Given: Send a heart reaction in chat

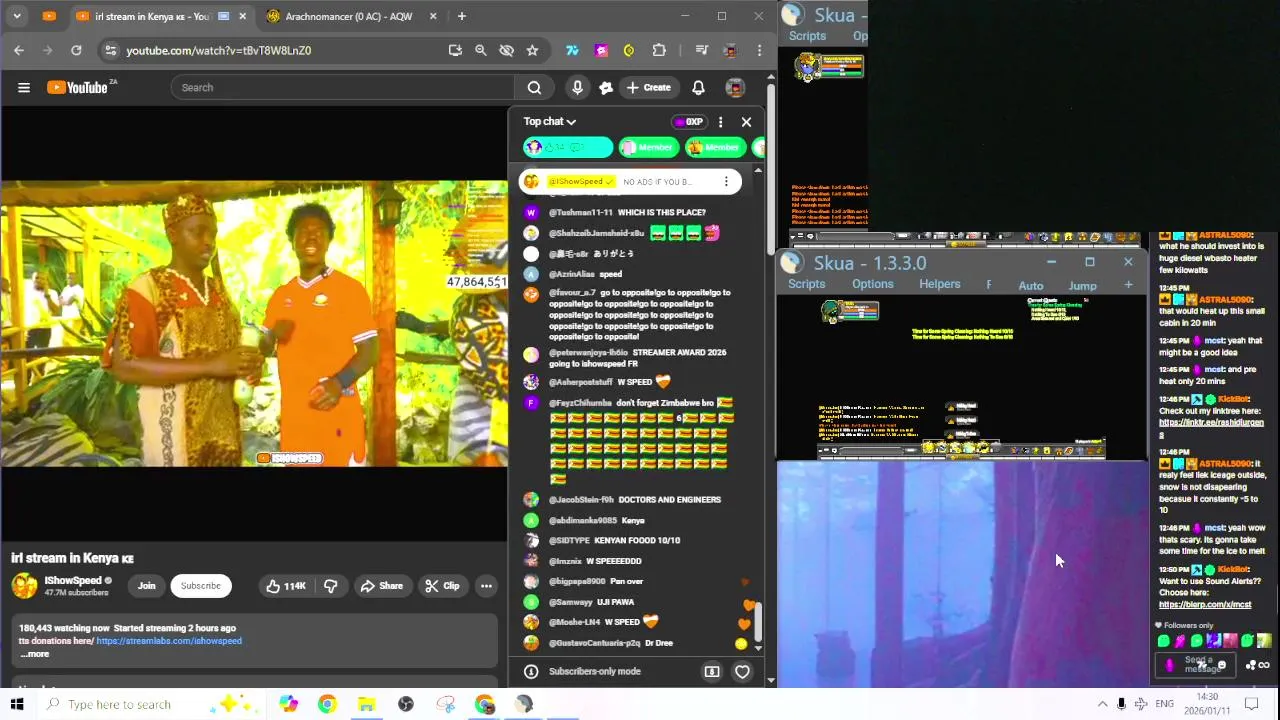Looking at the screenshot, I should [742, 672].
